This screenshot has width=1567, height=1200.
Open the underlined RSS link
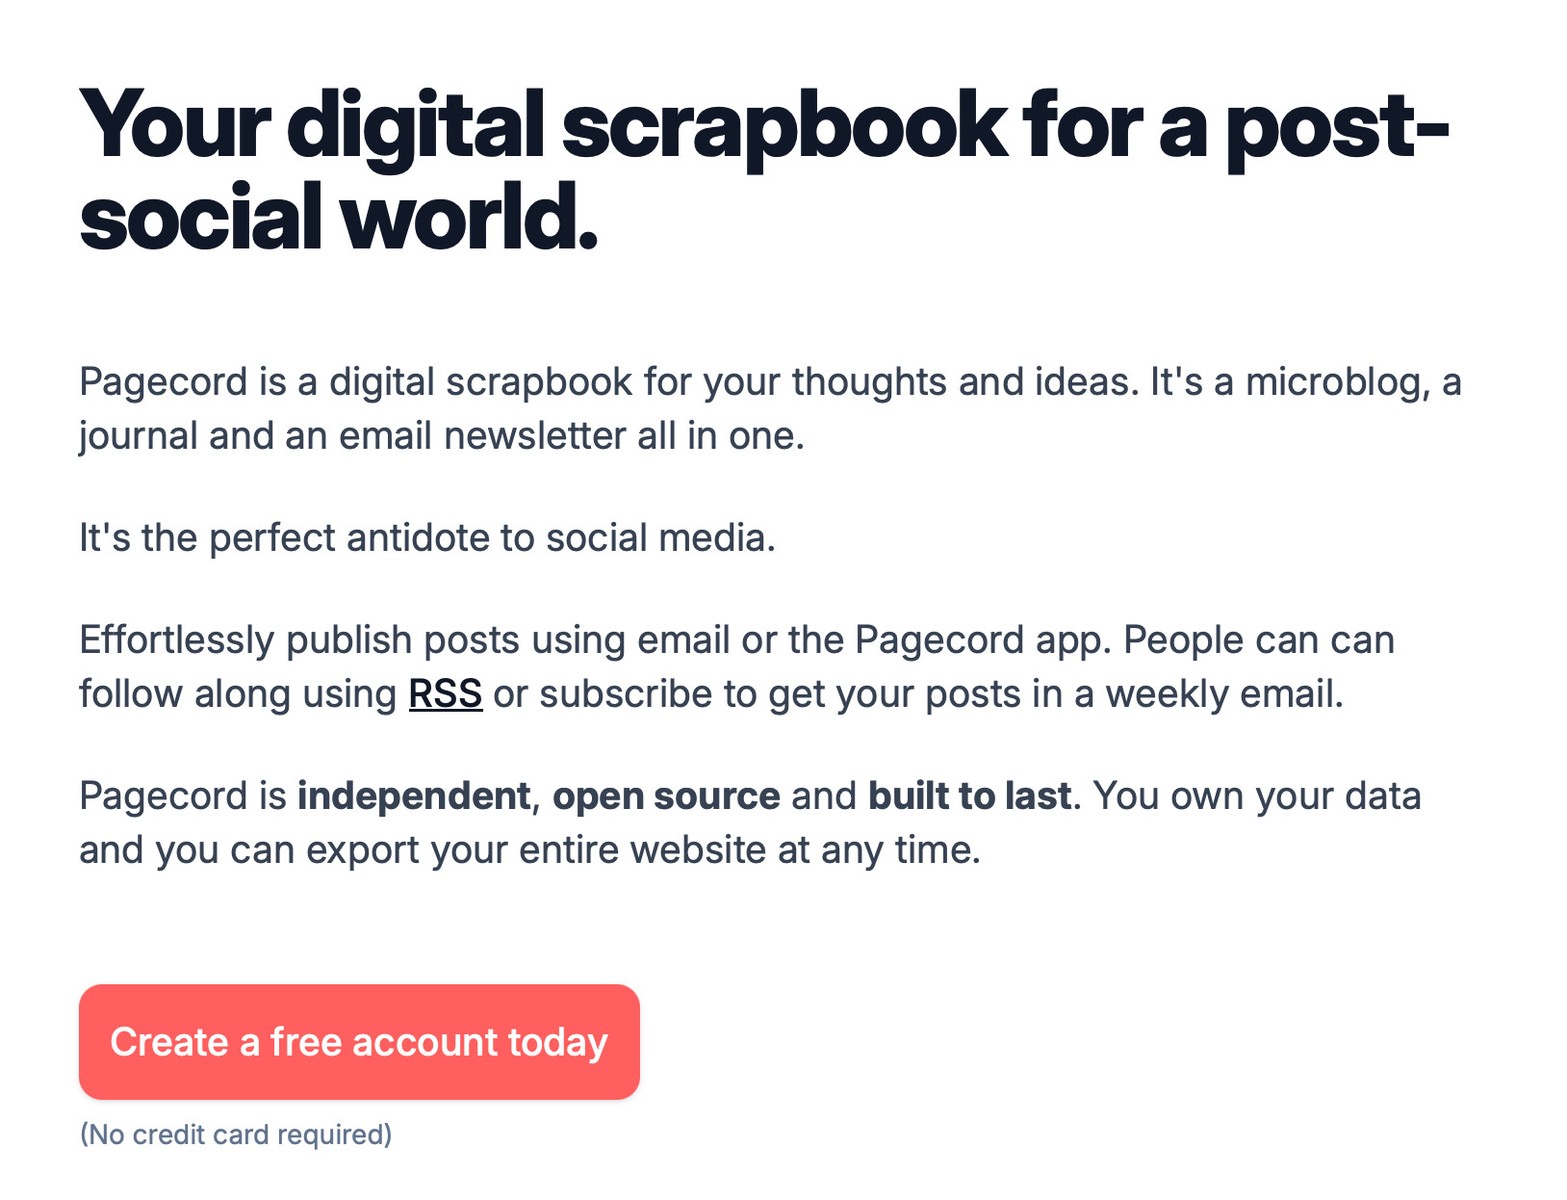(x=445, y=694)
